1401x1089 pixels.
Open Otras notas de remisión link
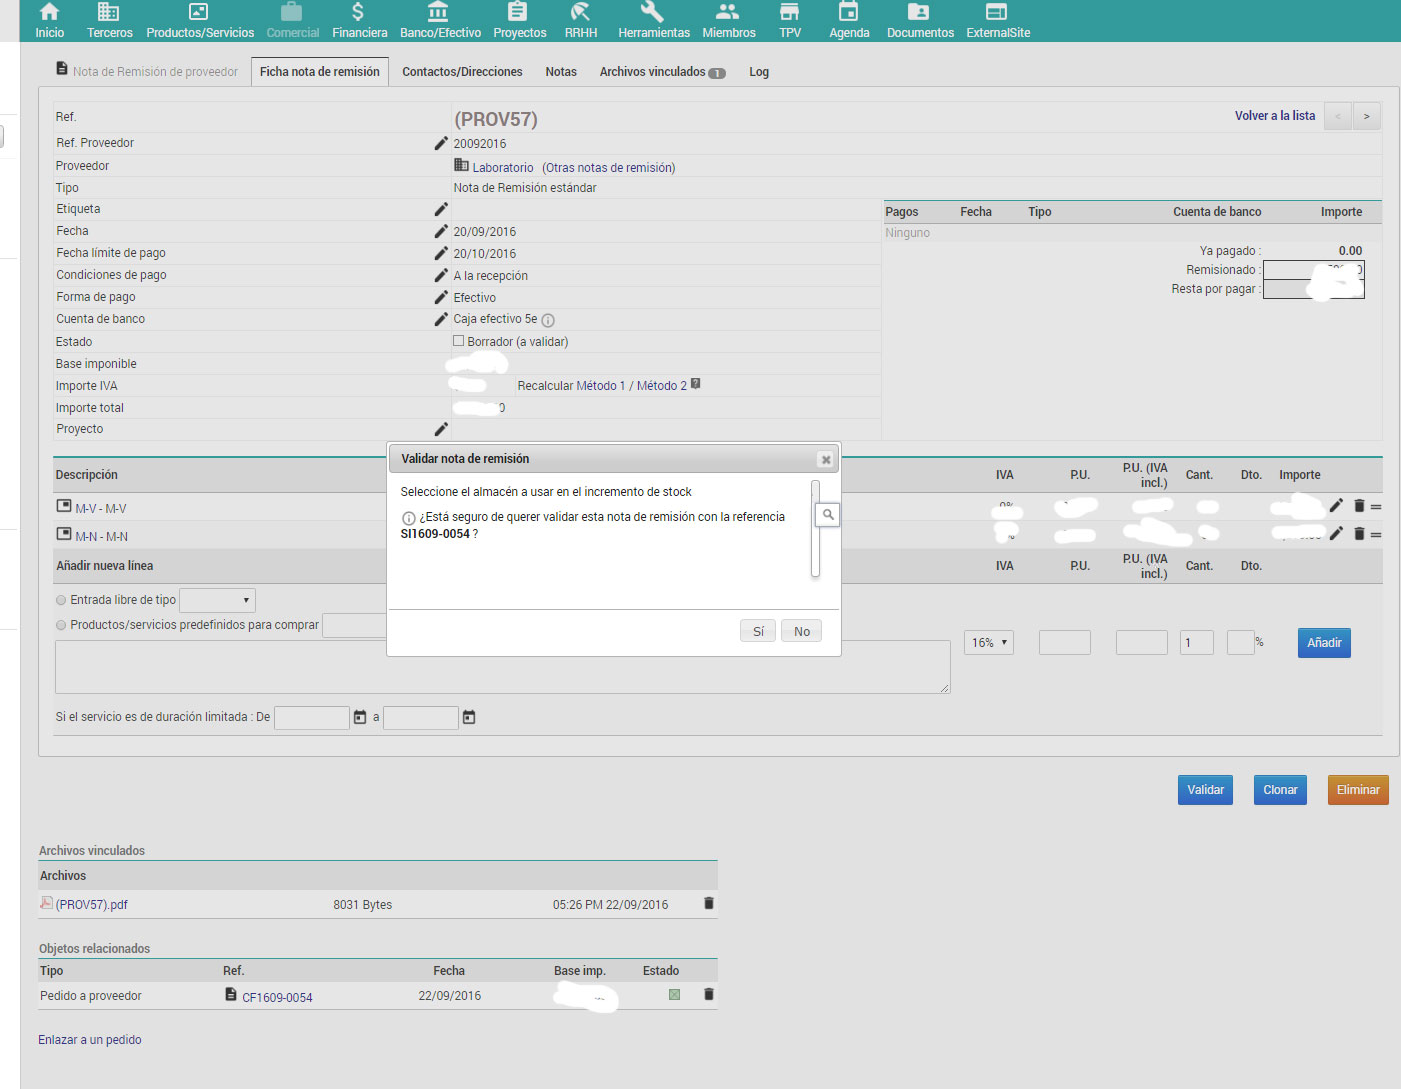609,168
